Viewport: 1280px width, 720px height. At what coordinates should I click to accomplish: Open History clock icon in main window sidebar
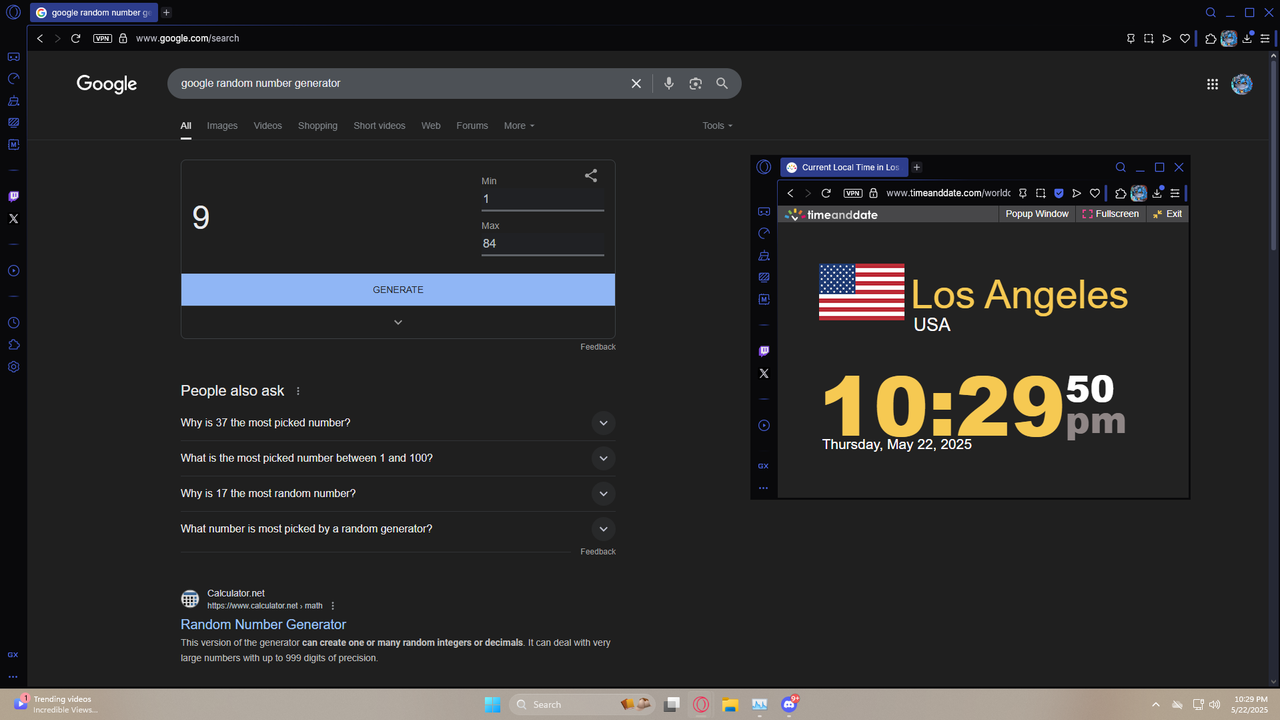tap(14, 323)
